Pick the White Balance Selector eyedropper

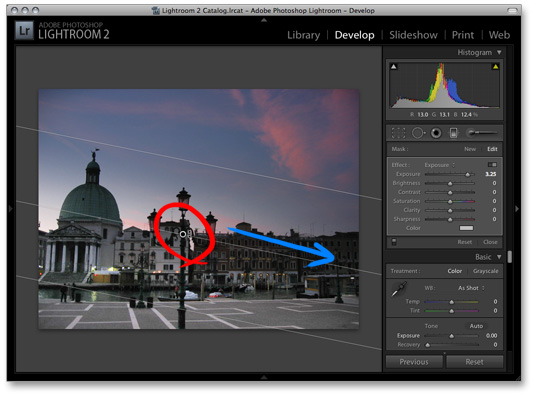tap(398, 289)
